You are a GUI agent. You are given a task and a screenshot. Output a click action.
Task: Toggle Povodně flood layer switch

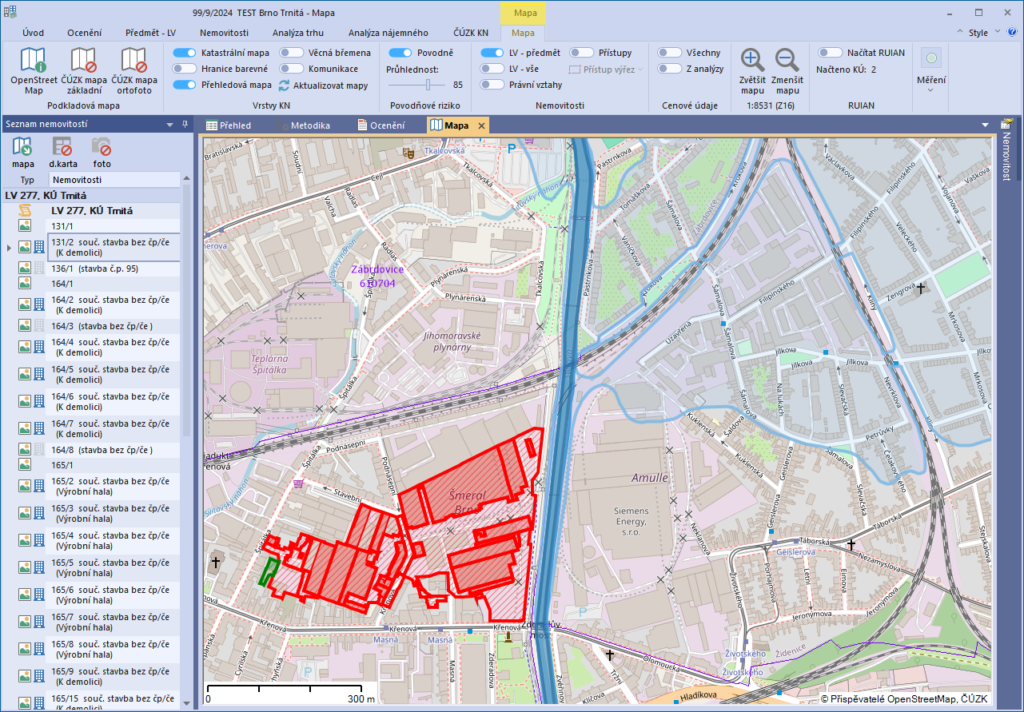click(x=400, y=52)
